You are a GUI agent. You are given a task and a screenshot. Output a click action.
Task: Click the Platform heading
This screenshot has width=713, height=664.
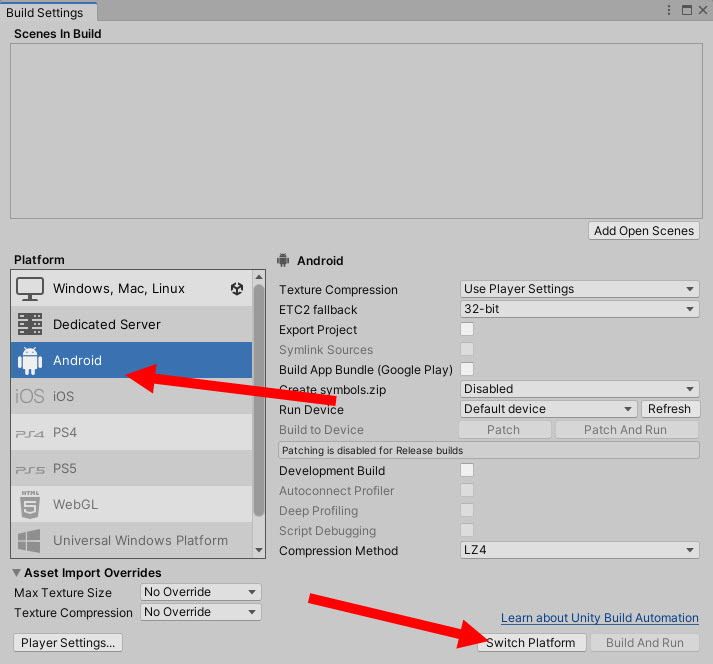(x=39, y=260)
